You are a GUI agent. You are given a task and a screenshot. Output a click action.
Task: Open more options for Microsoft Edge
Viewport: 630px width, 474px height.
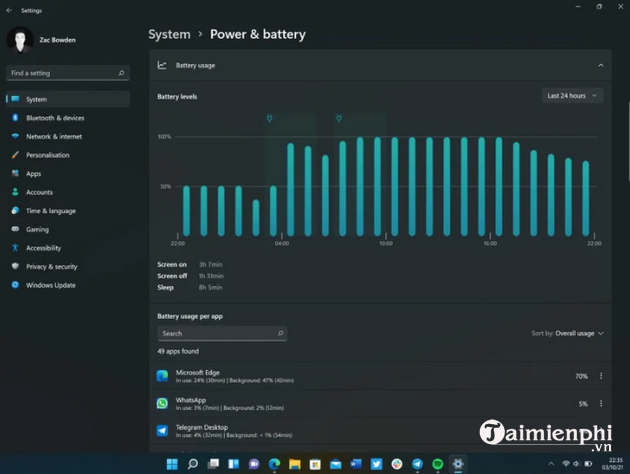tap(601, 376)
